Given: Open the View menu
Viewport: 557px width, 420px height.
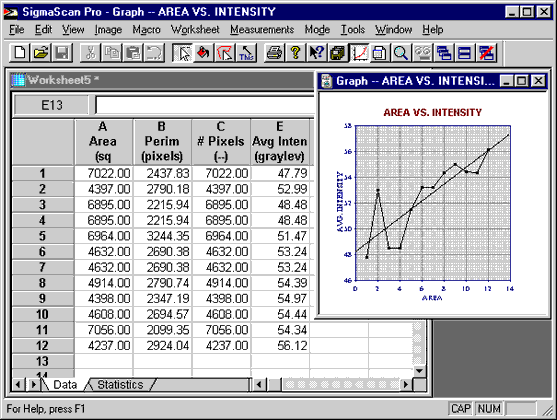Looking at the screenshot, I should point(73,29).
